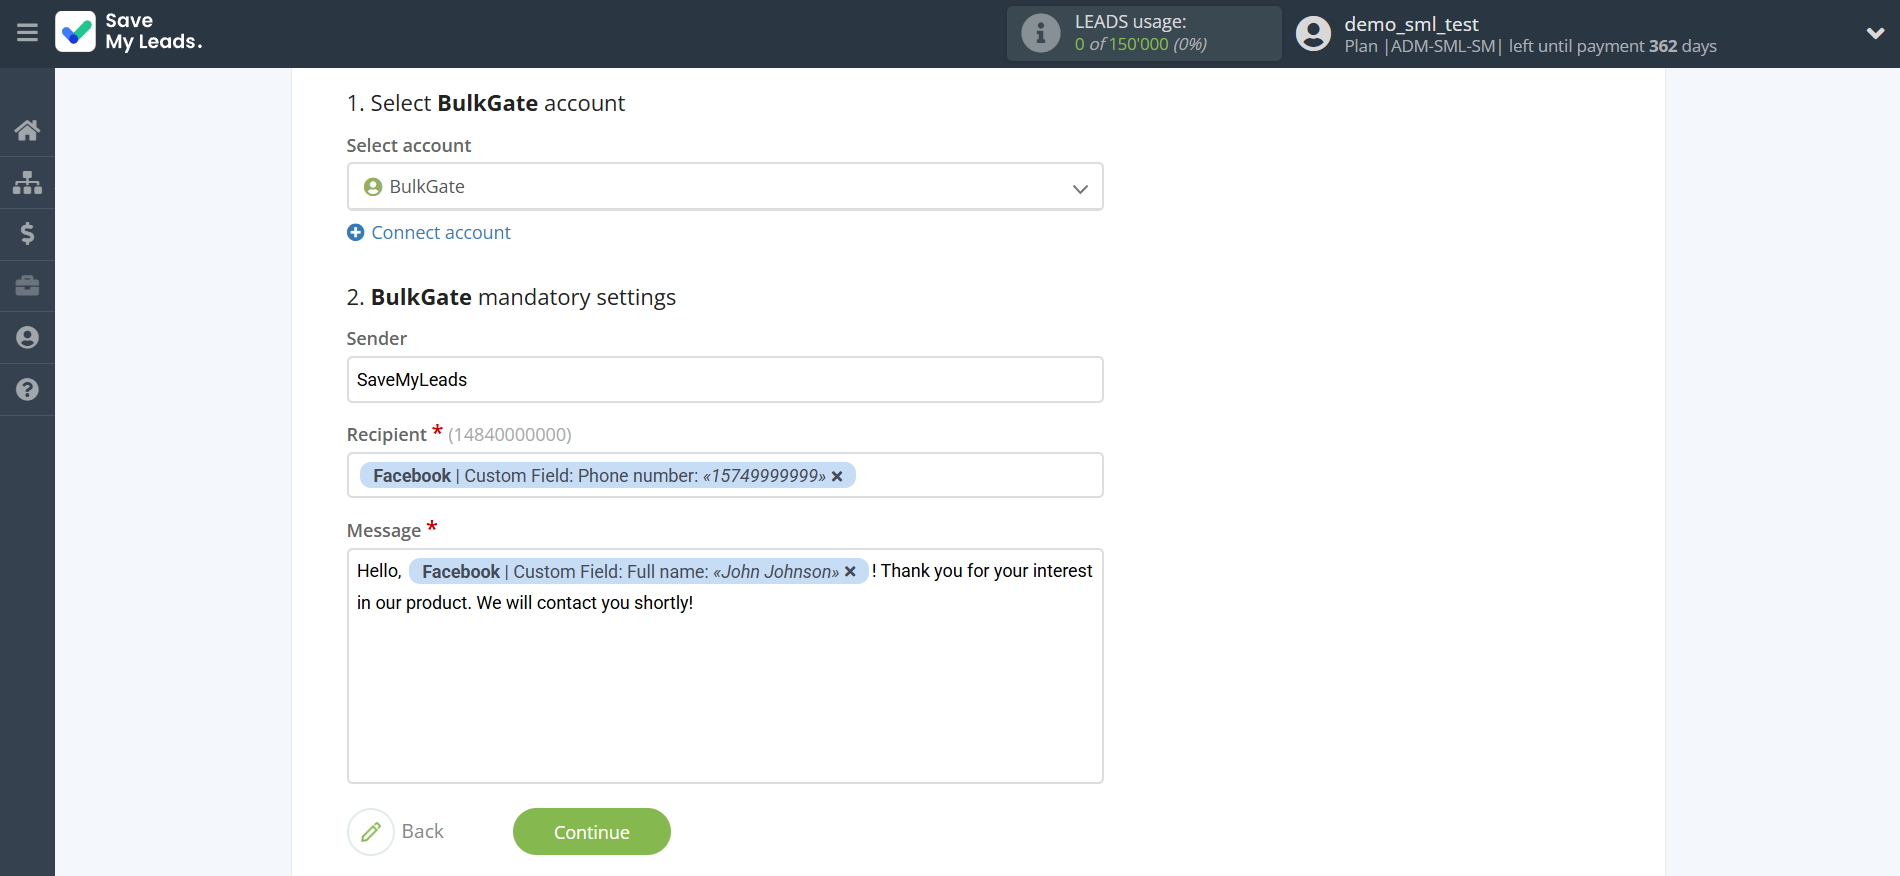Click the Save My Leads logo
The width and height of the screenshot is (1900, 876).
[129, 32]
